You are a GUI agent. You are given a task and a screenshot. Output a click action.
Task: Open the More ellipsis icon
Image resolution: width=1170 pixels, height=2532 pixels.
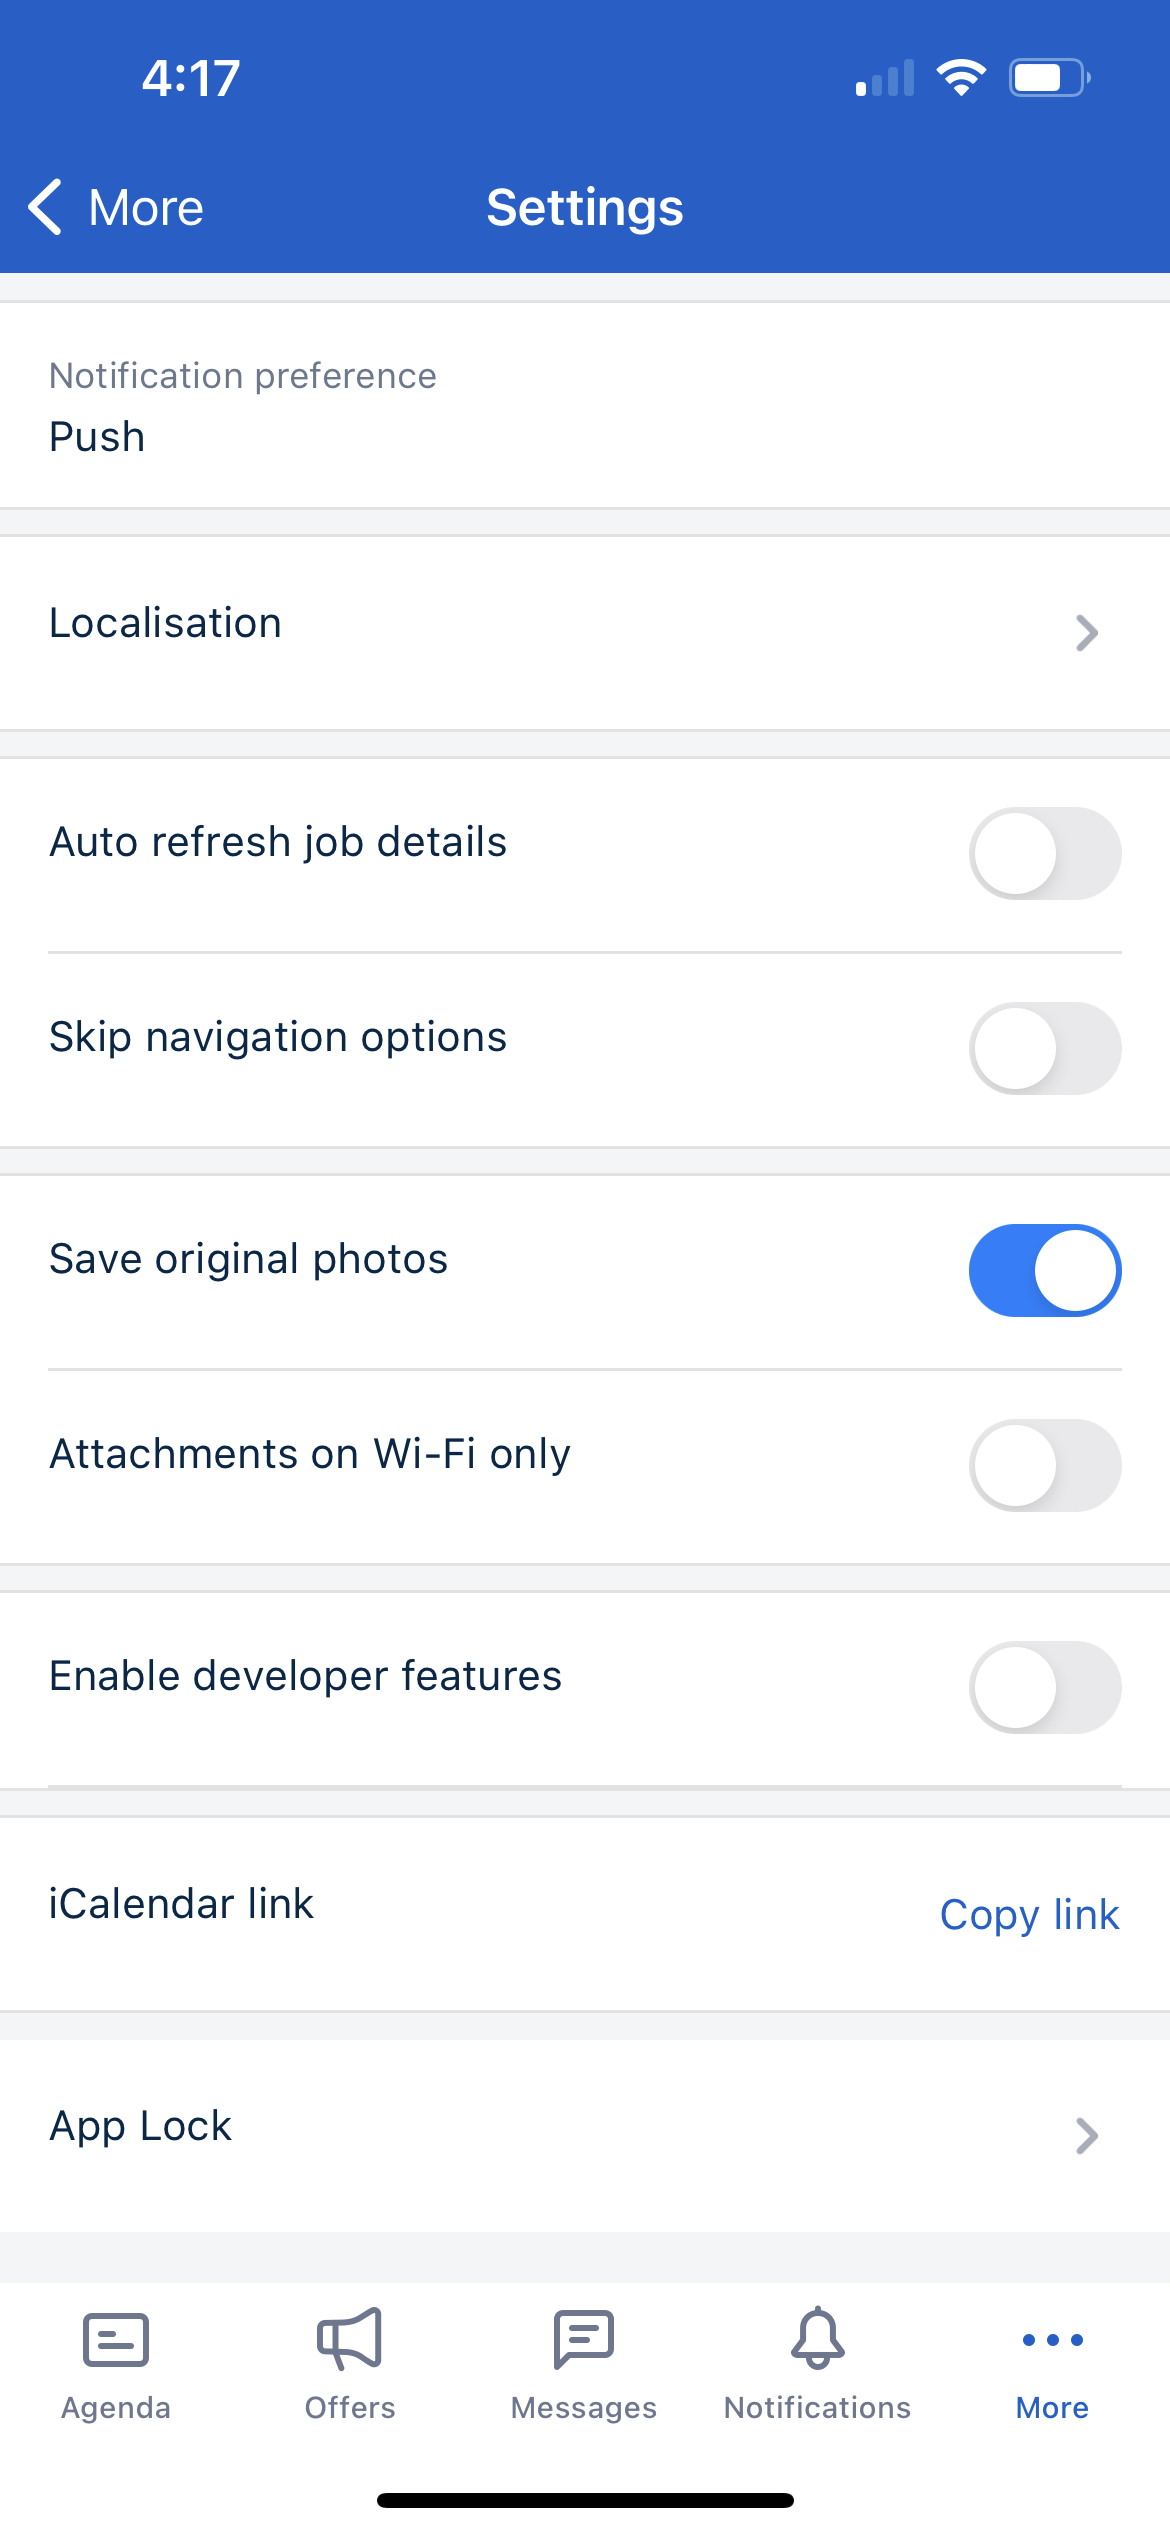coord(1051,2340)
